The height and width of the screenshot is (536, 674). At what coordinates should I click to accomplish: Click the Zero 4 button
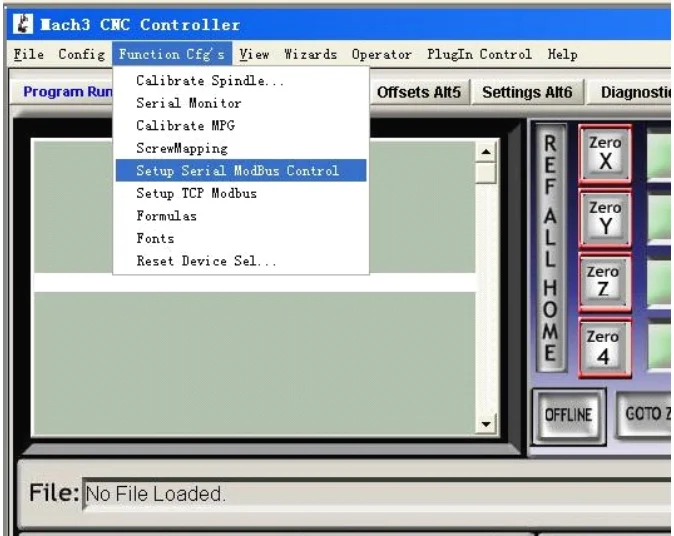[x=604, y=347]
